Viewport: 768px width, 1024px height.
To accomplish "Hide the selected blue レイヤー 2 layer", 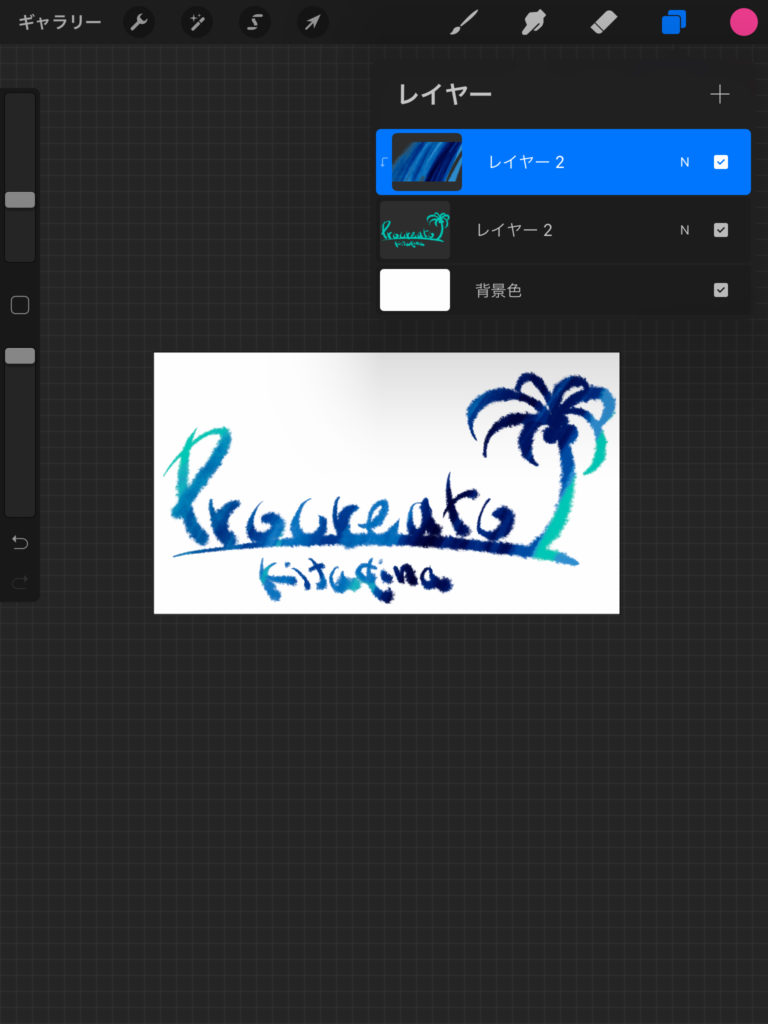I will pos(720,162).
